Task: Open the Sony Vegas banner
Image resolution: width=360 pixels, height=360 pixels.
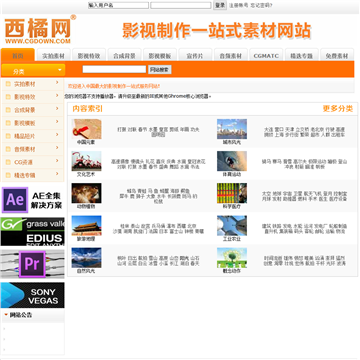Action: (x=32, y=295)
